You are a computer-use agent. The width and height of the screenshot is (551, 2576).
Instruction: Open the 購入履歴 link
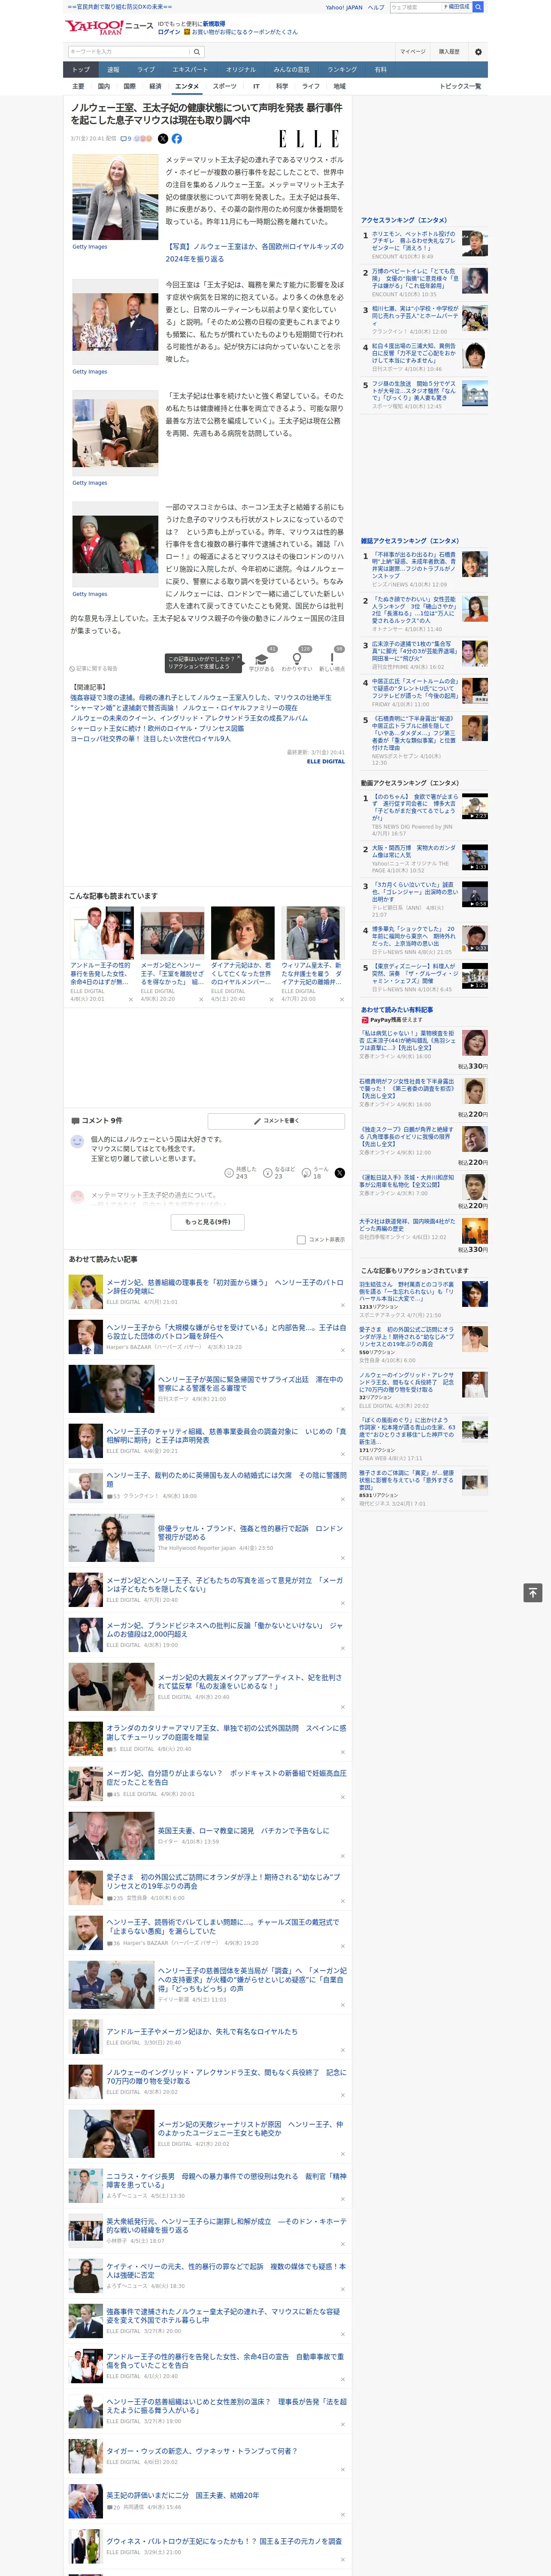click(449, 52)
